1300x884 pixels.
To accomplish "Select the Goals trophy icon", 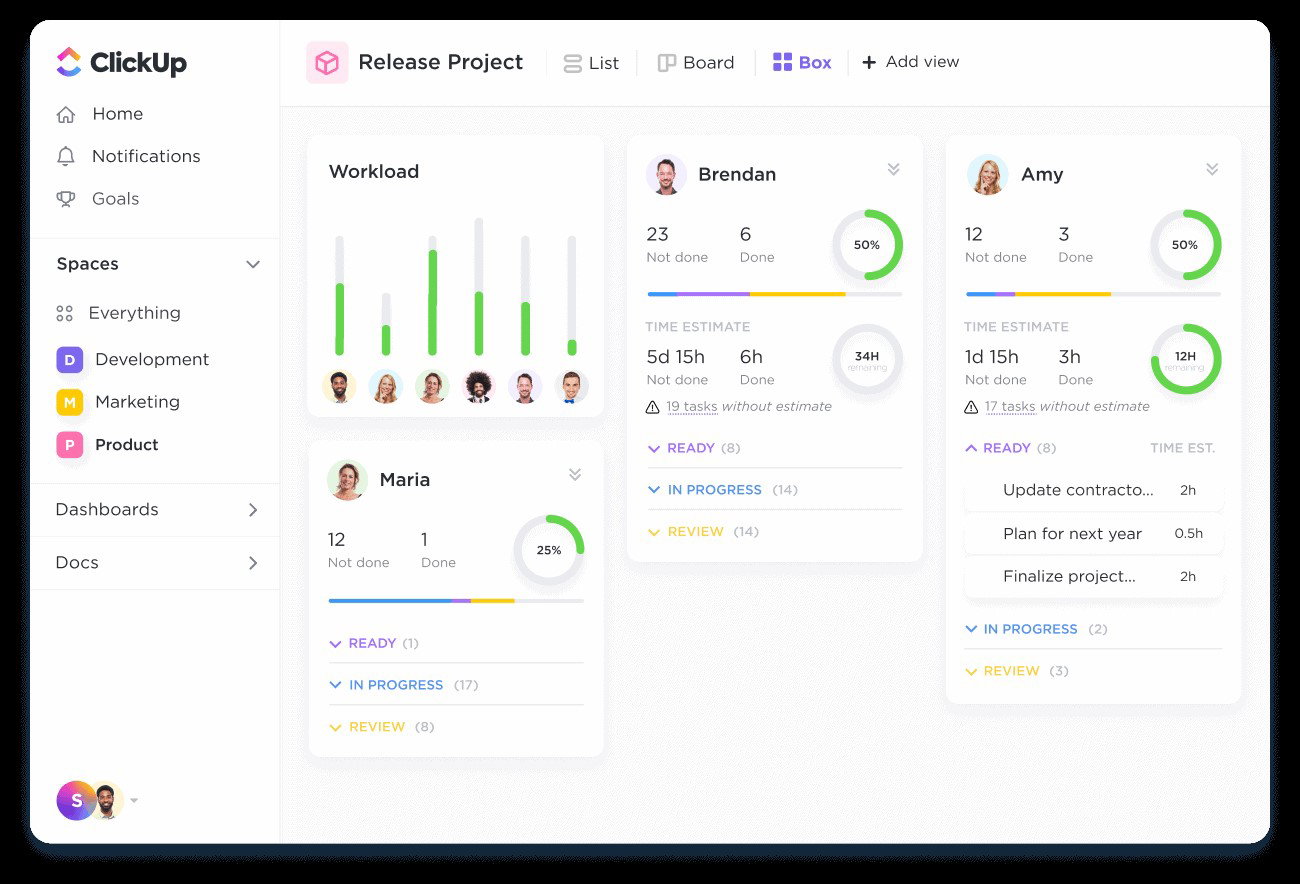I will tap(64, 198).
